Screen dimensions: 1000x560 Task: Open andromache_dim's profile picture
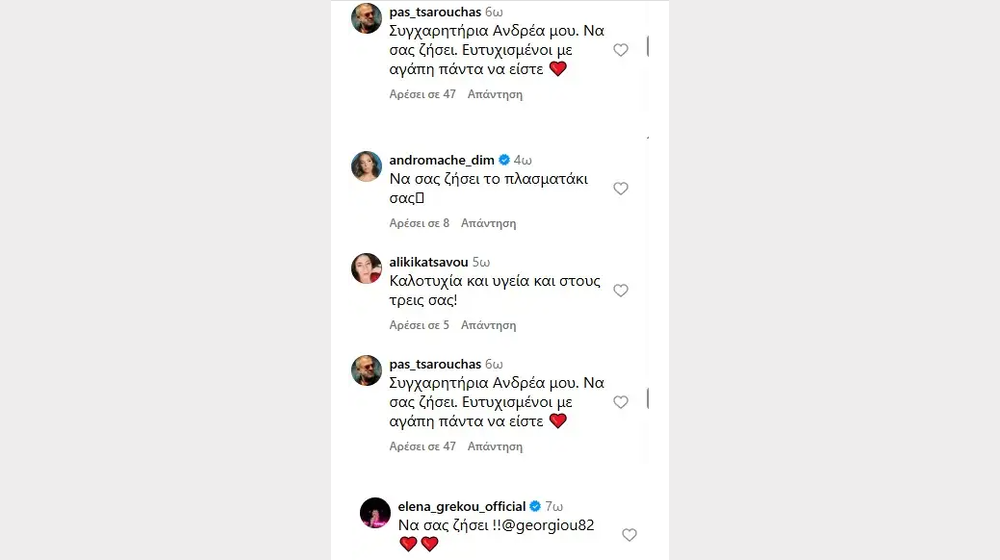pyautogui.click(x=367, y=167)
